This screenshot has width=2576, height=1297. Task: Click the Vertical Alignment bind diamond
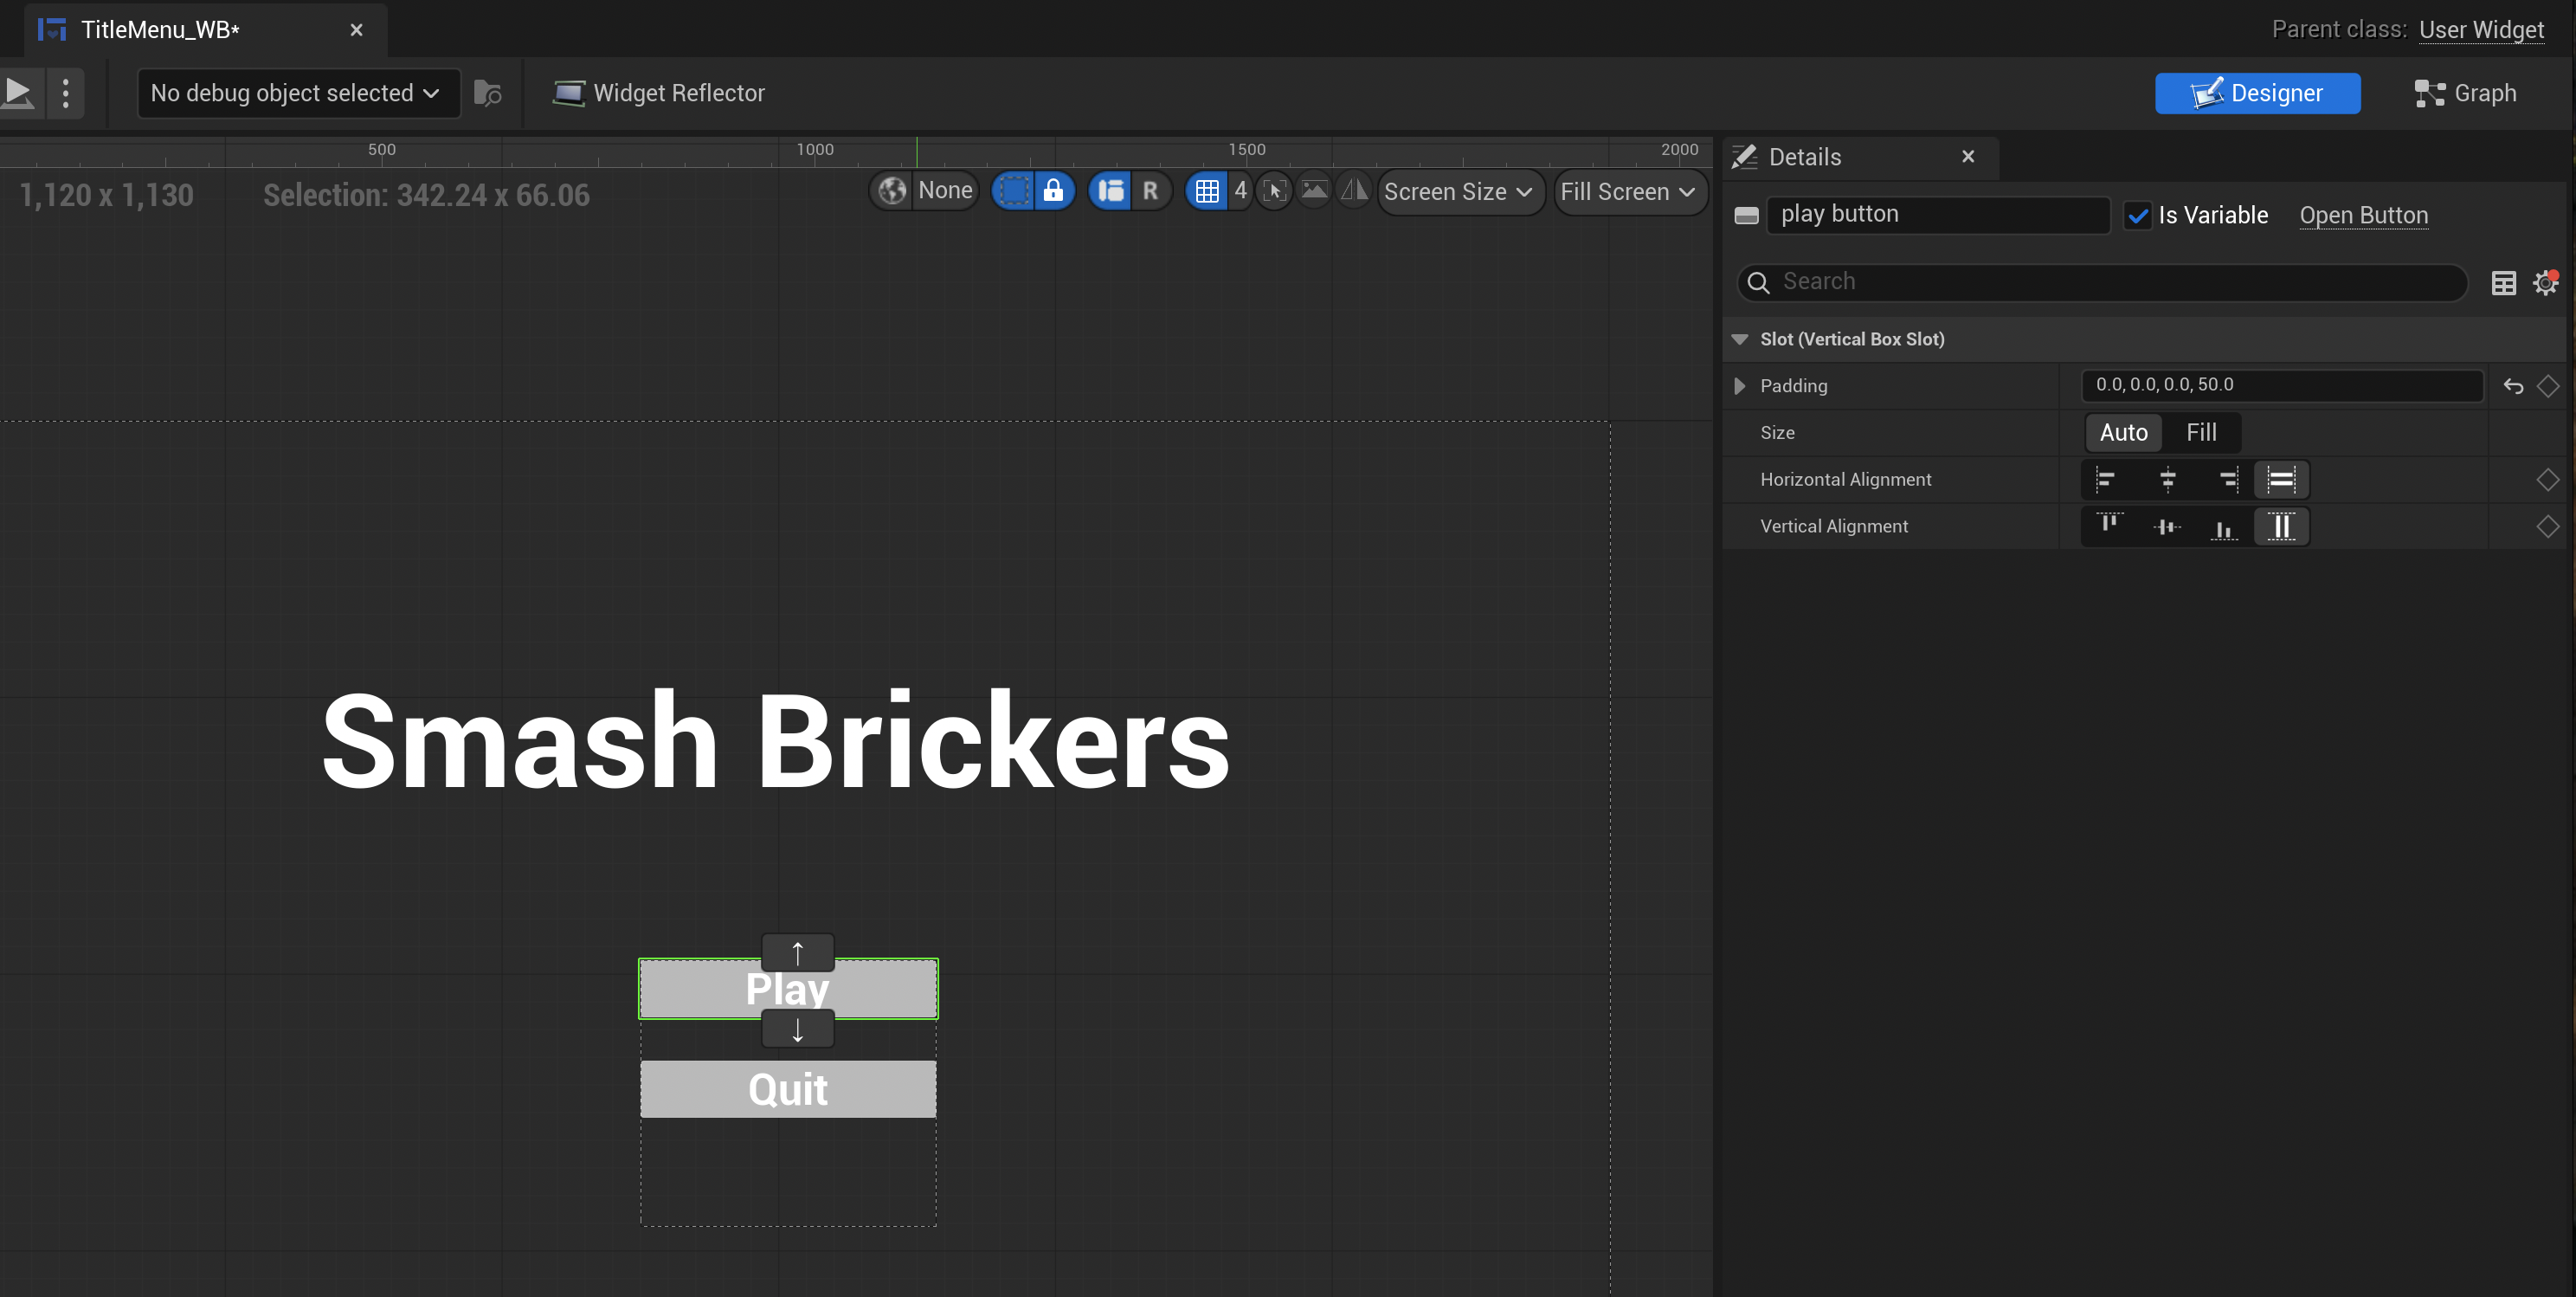pyautogui.click(x=2548, y=526)
